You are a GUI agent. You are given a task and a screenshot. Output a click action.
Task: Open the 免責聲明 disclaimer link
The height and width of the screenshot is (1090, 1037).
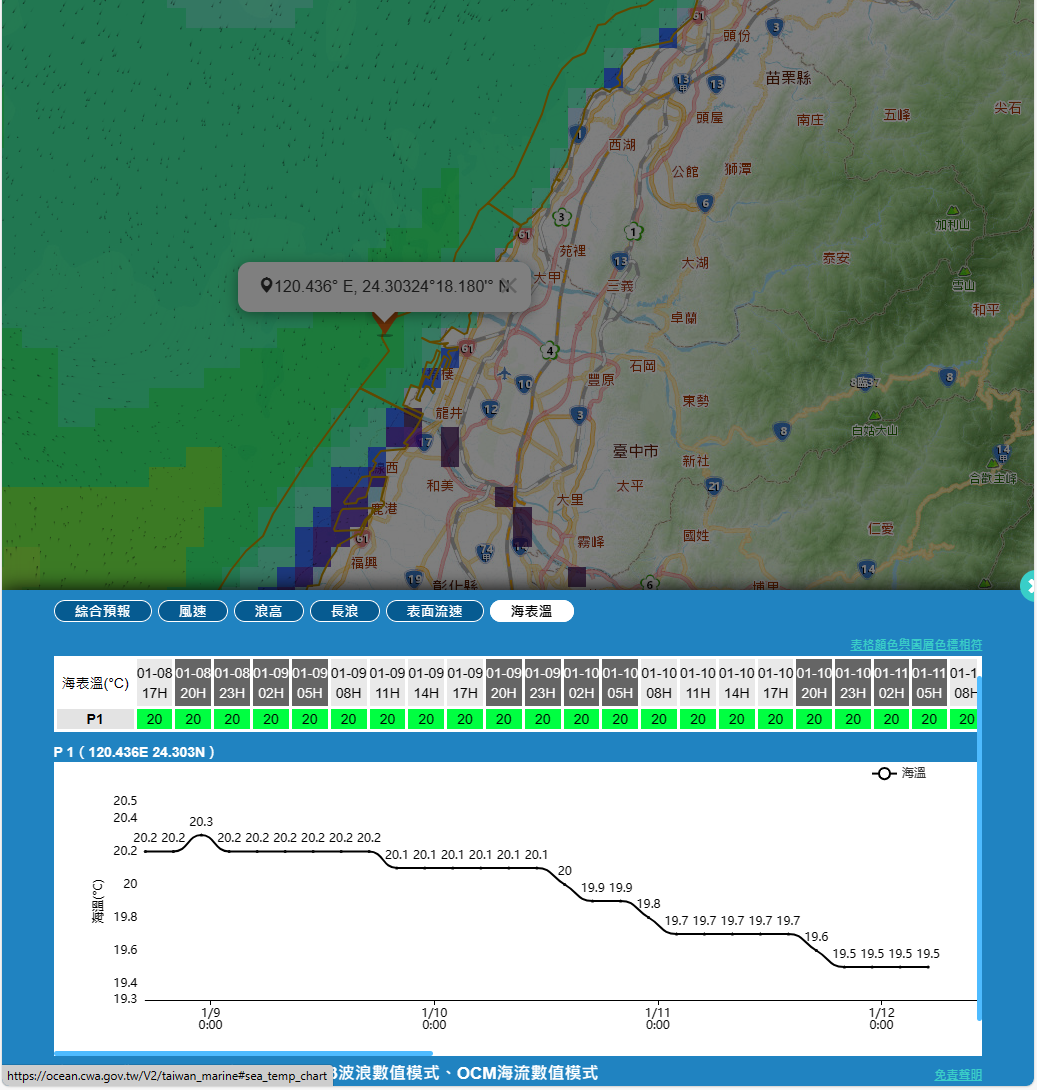(x=957, y=1075)
